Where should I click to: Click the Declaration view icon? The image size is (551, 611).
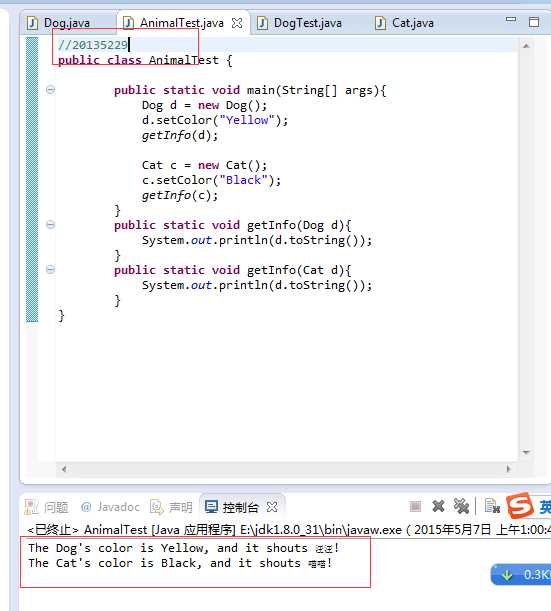157,507
